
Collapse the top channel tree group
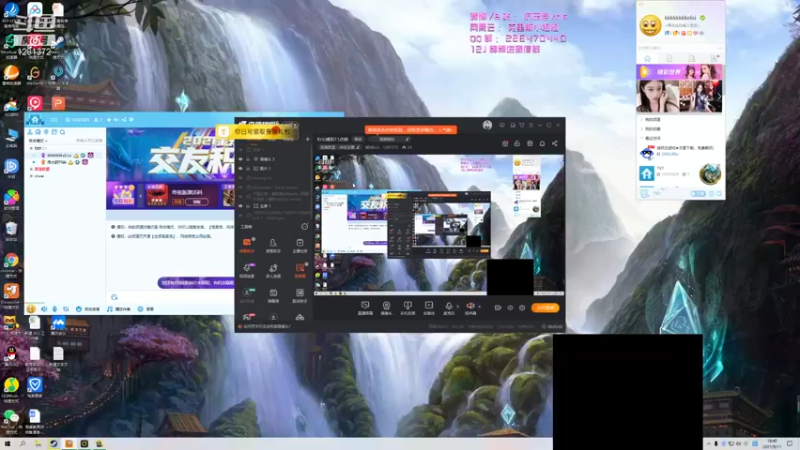click(x=32, y=148)
